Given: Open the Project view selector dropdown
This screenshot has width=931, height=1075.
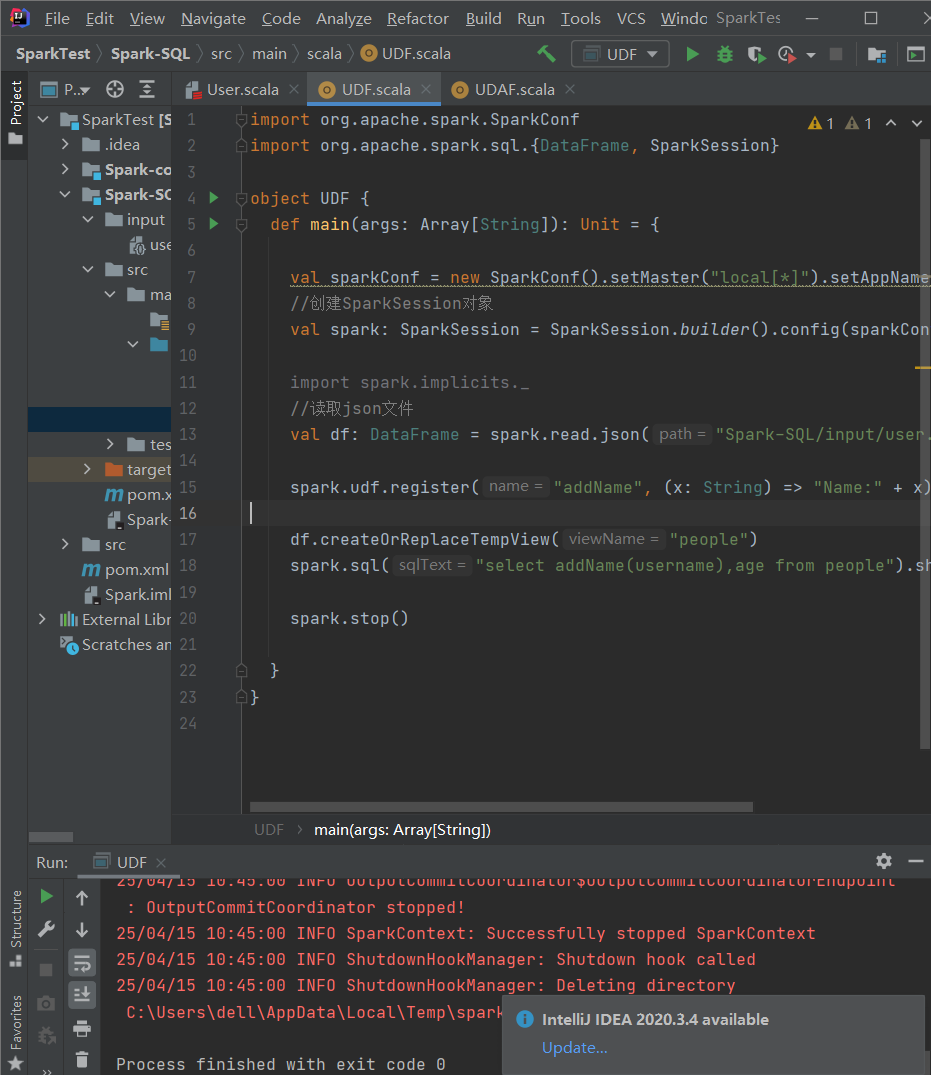Looking at the screenshot, I should click(66, 89).
